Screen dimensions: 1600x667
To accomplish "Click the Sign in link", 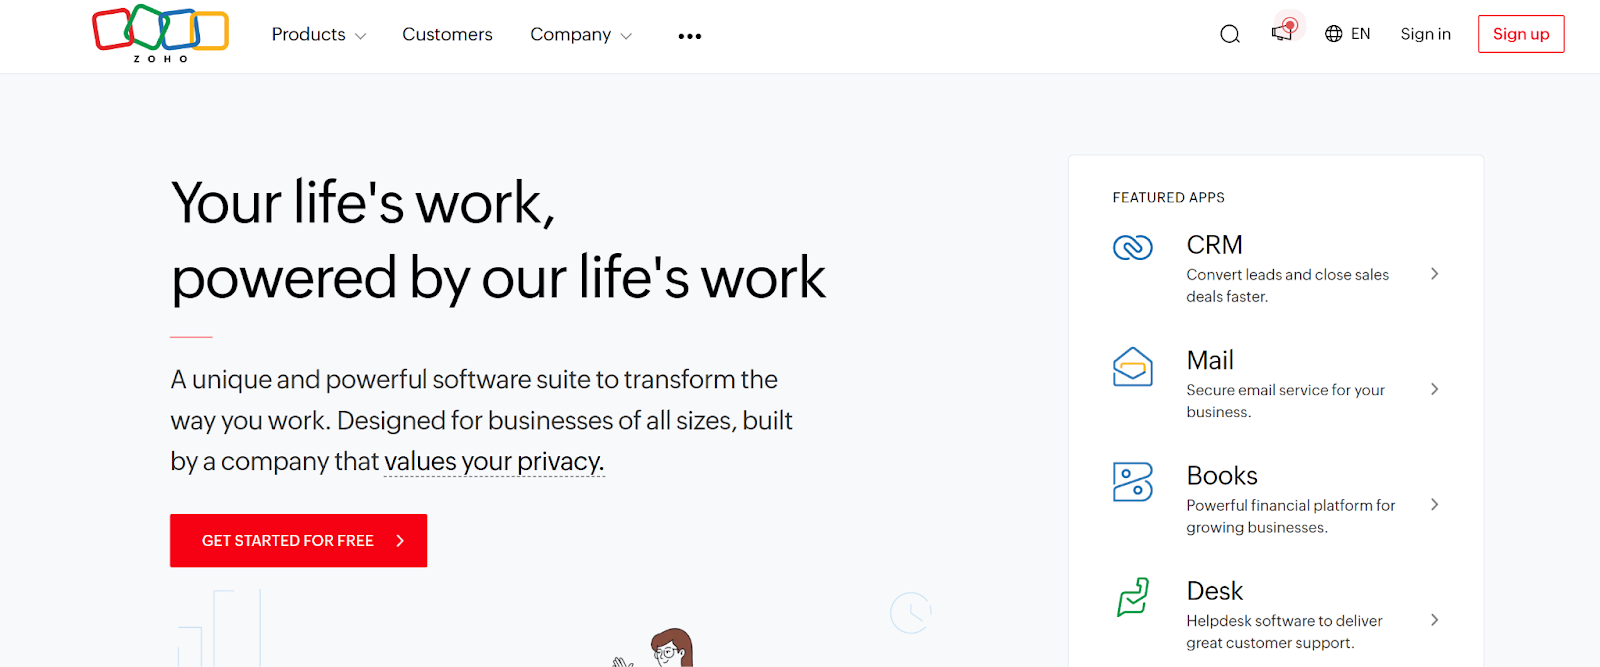I will pyautogui.click(x=1425, y=34).
